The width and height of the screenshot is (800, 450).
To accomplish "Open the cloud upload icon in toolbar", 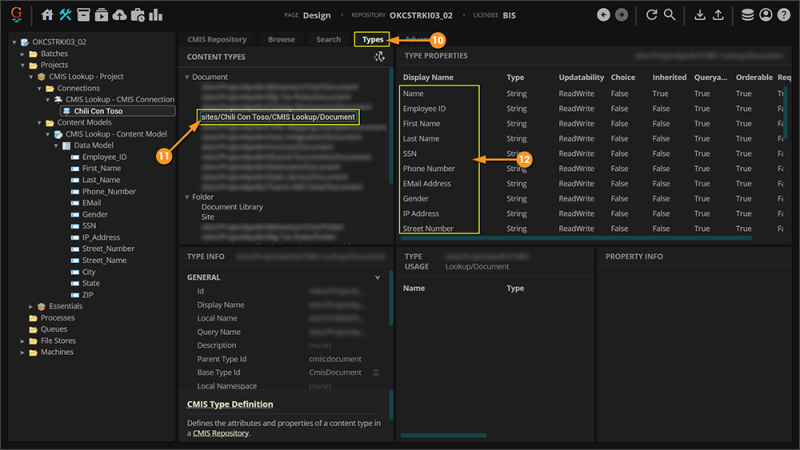I will [x=120, y=15].
